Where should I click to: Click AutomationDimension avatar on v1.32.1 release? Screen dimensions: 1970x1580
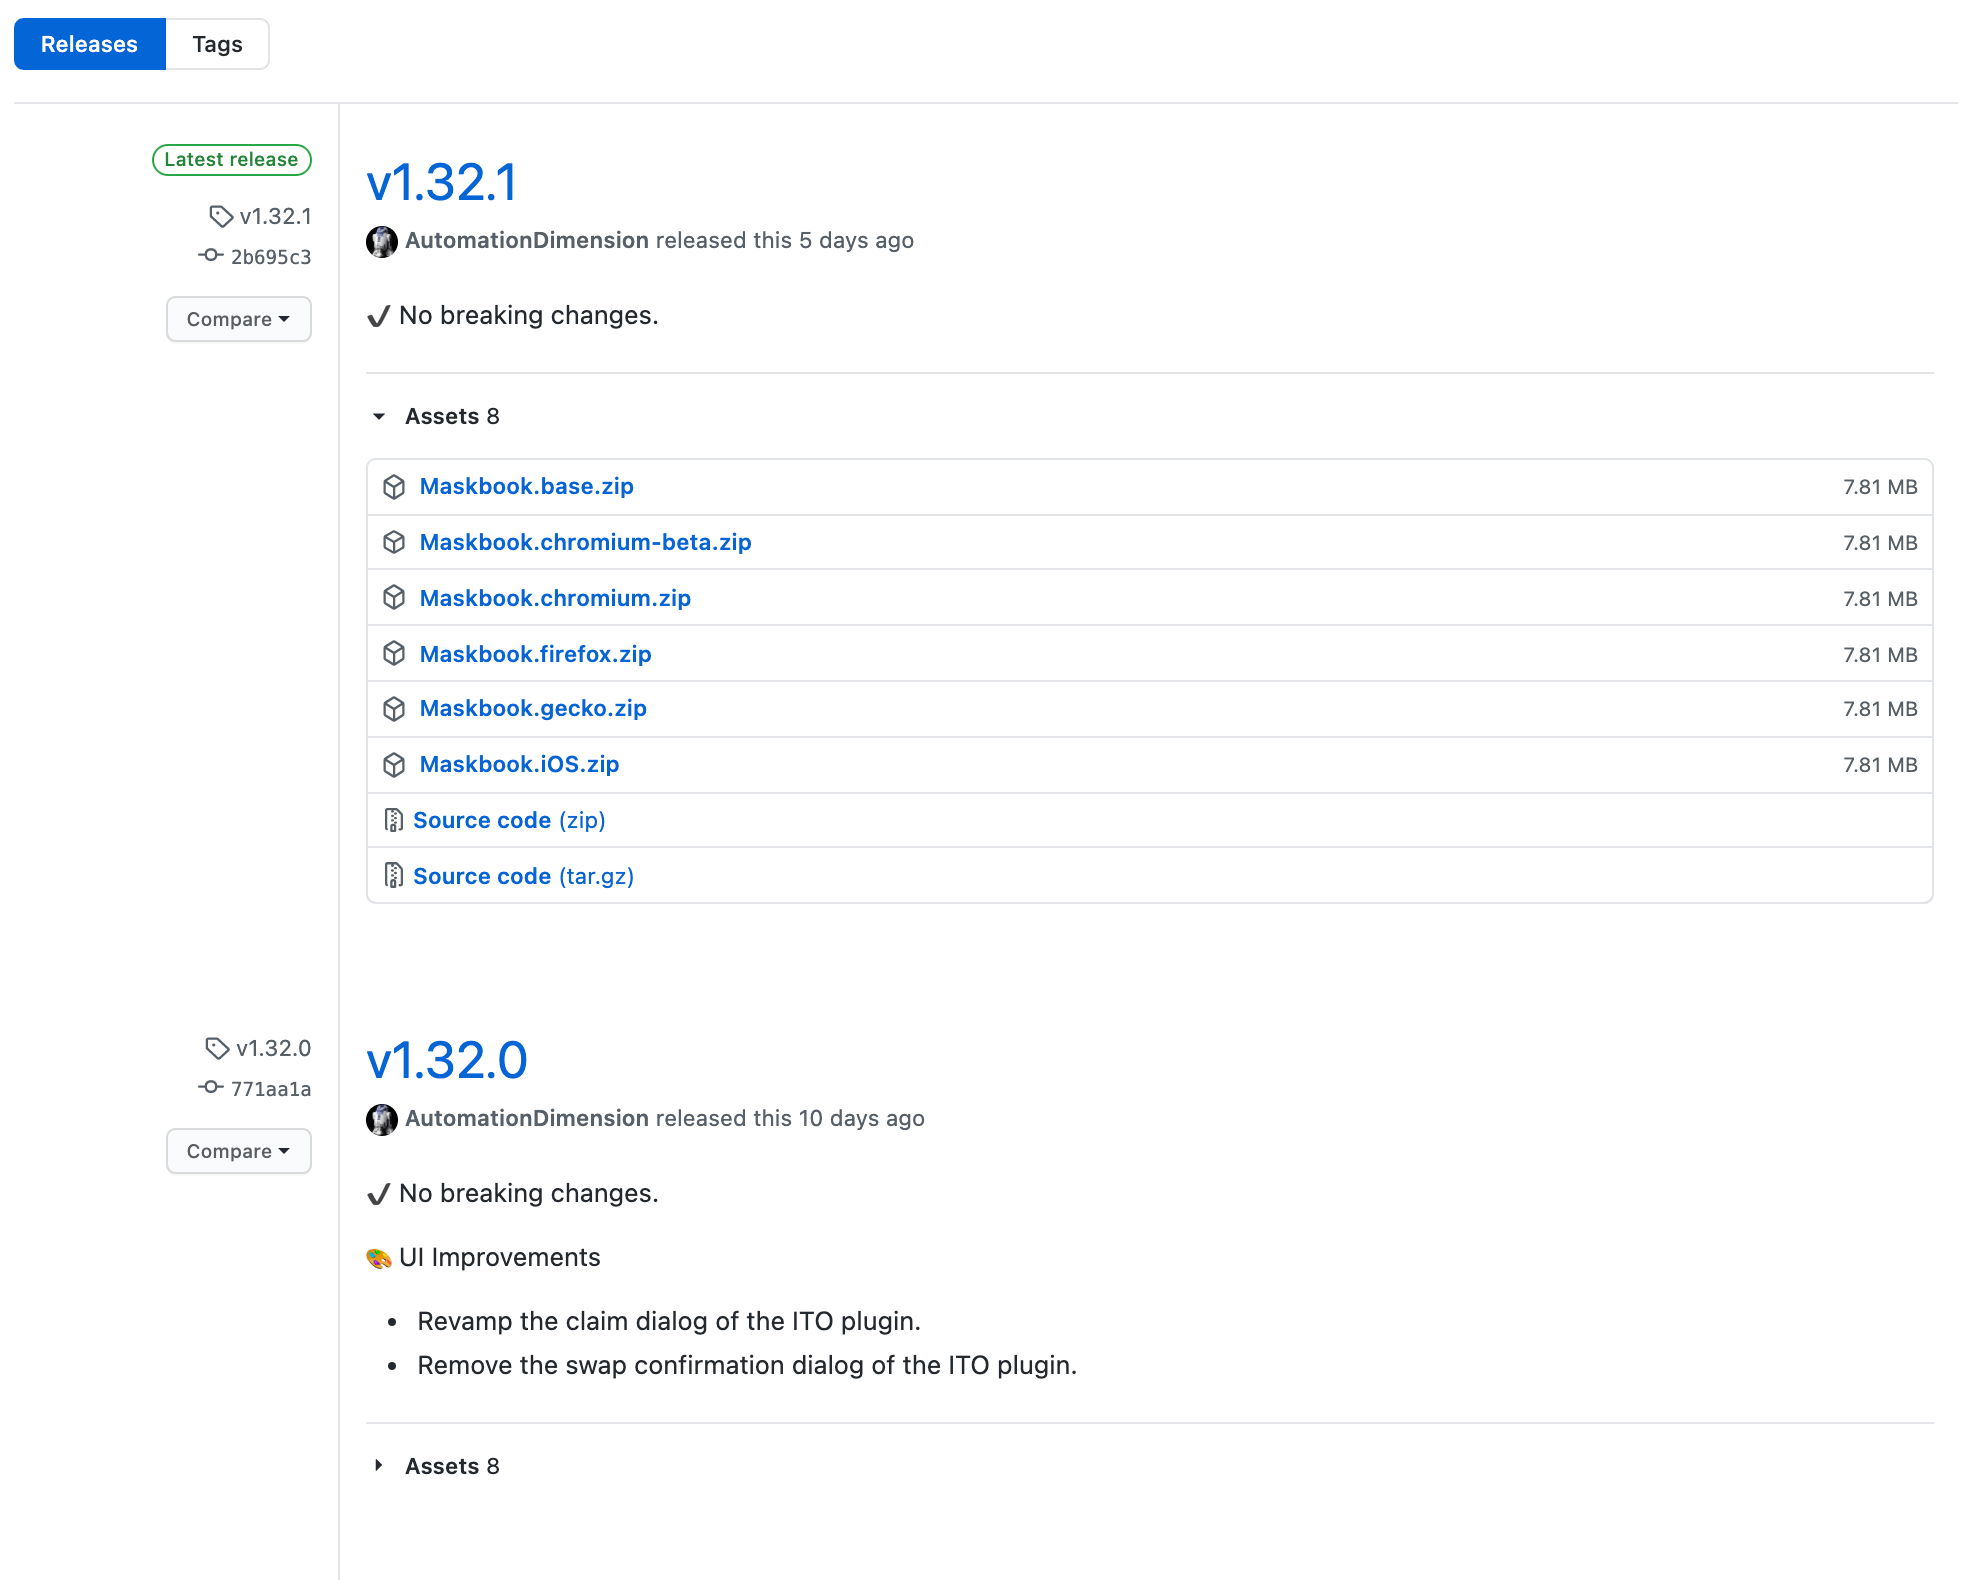pyautogui.click(x=382, y=241)
